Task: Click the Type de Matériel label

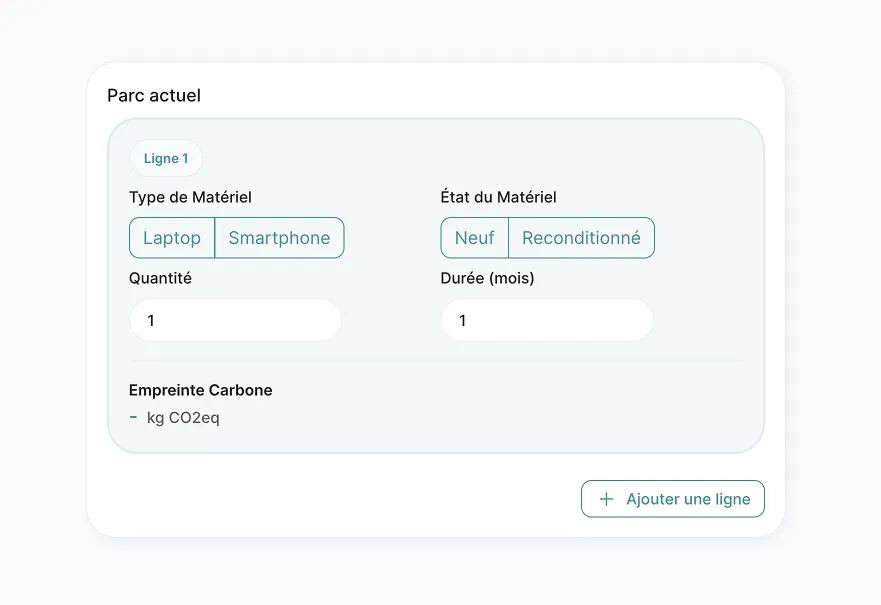Action: [x=190, y=197]
